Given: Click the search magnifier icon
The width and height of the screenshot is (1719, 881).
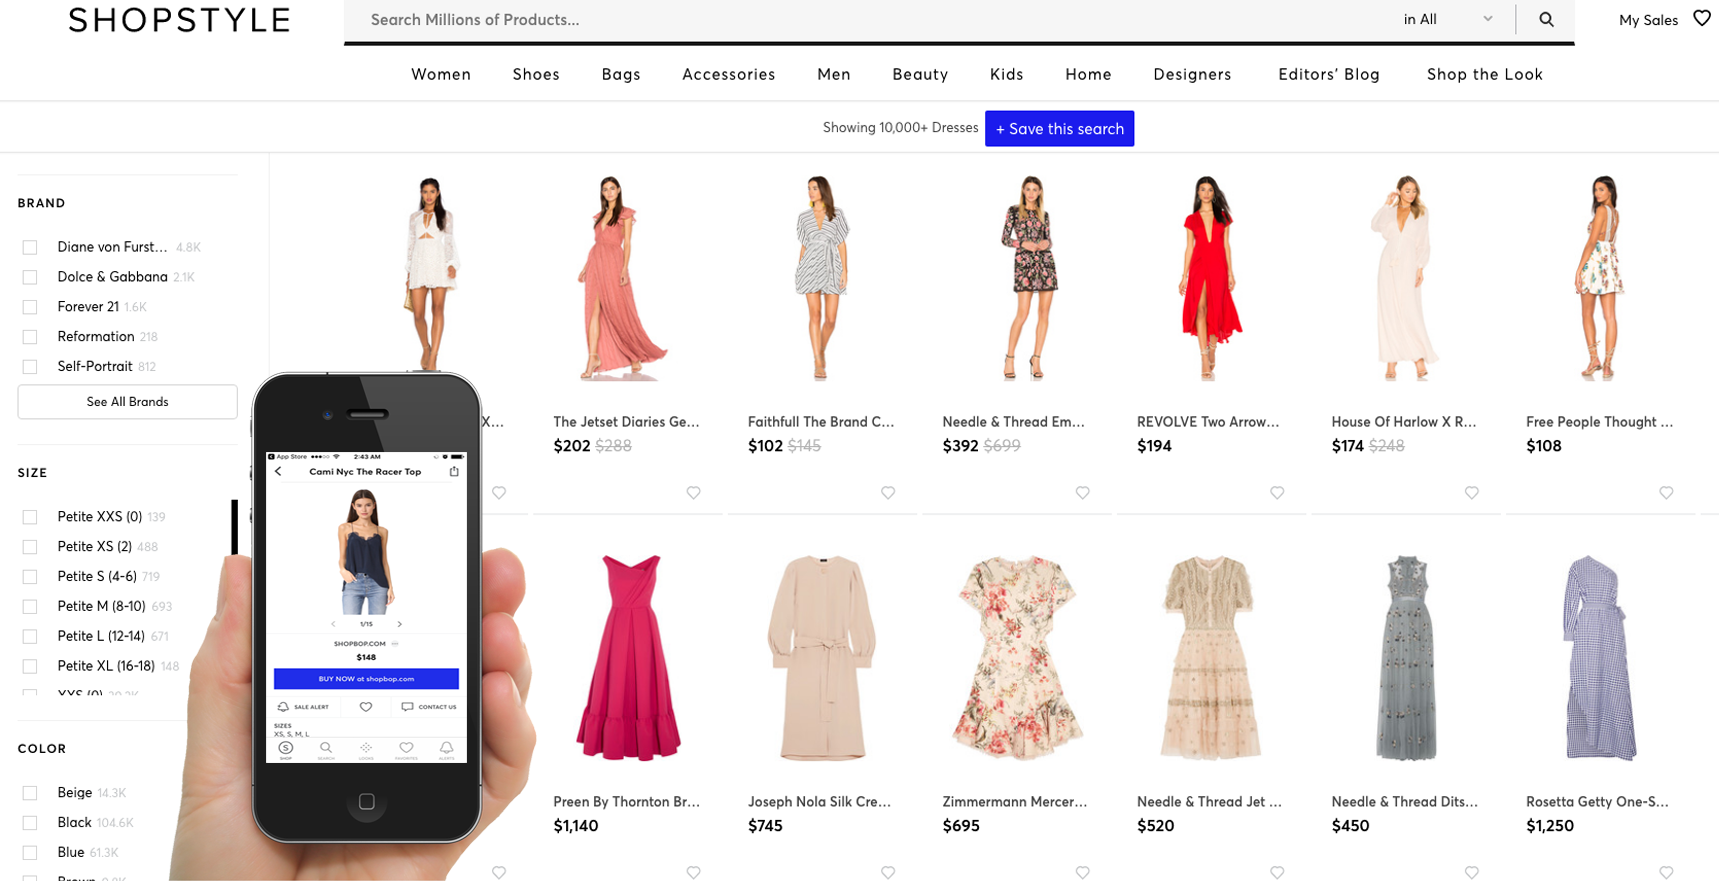Looking at the screenshot, I should 1546,19.
